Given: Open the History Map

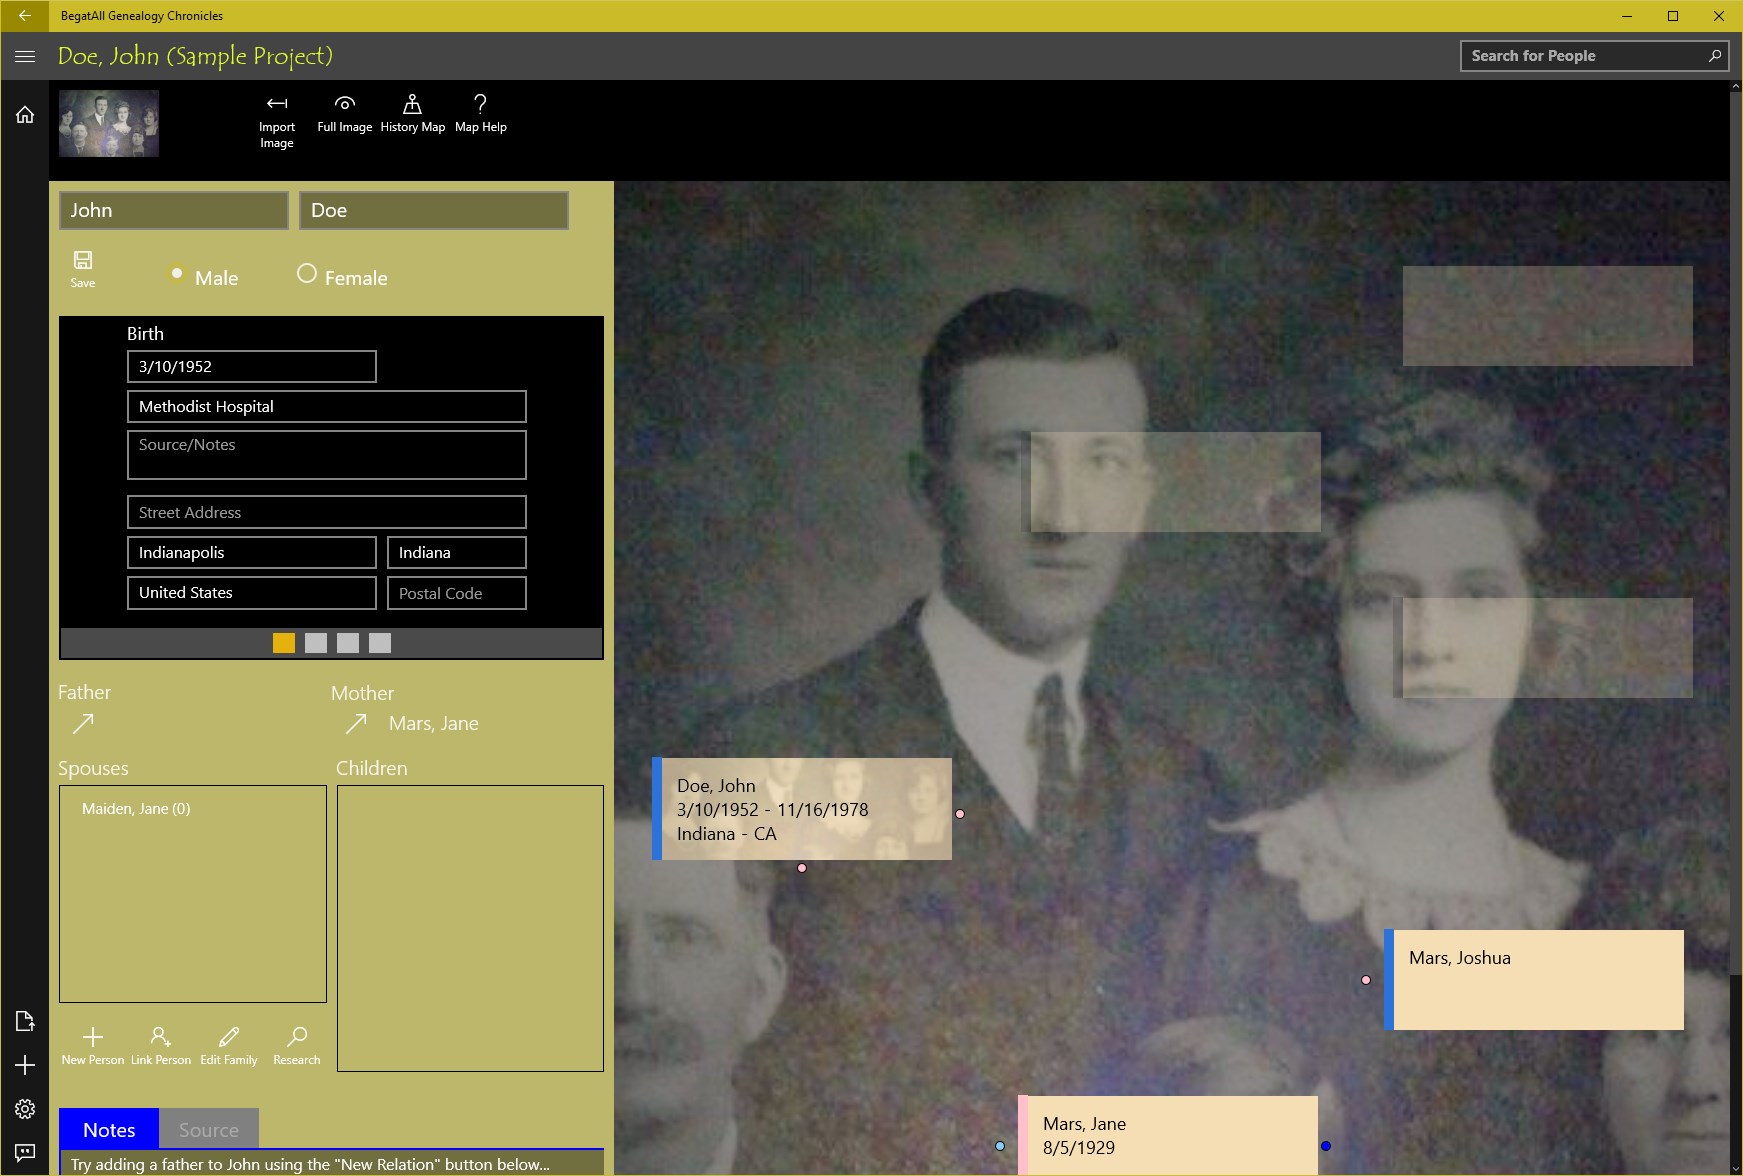Looking at the screenshot, I should (x=413, y=115).
